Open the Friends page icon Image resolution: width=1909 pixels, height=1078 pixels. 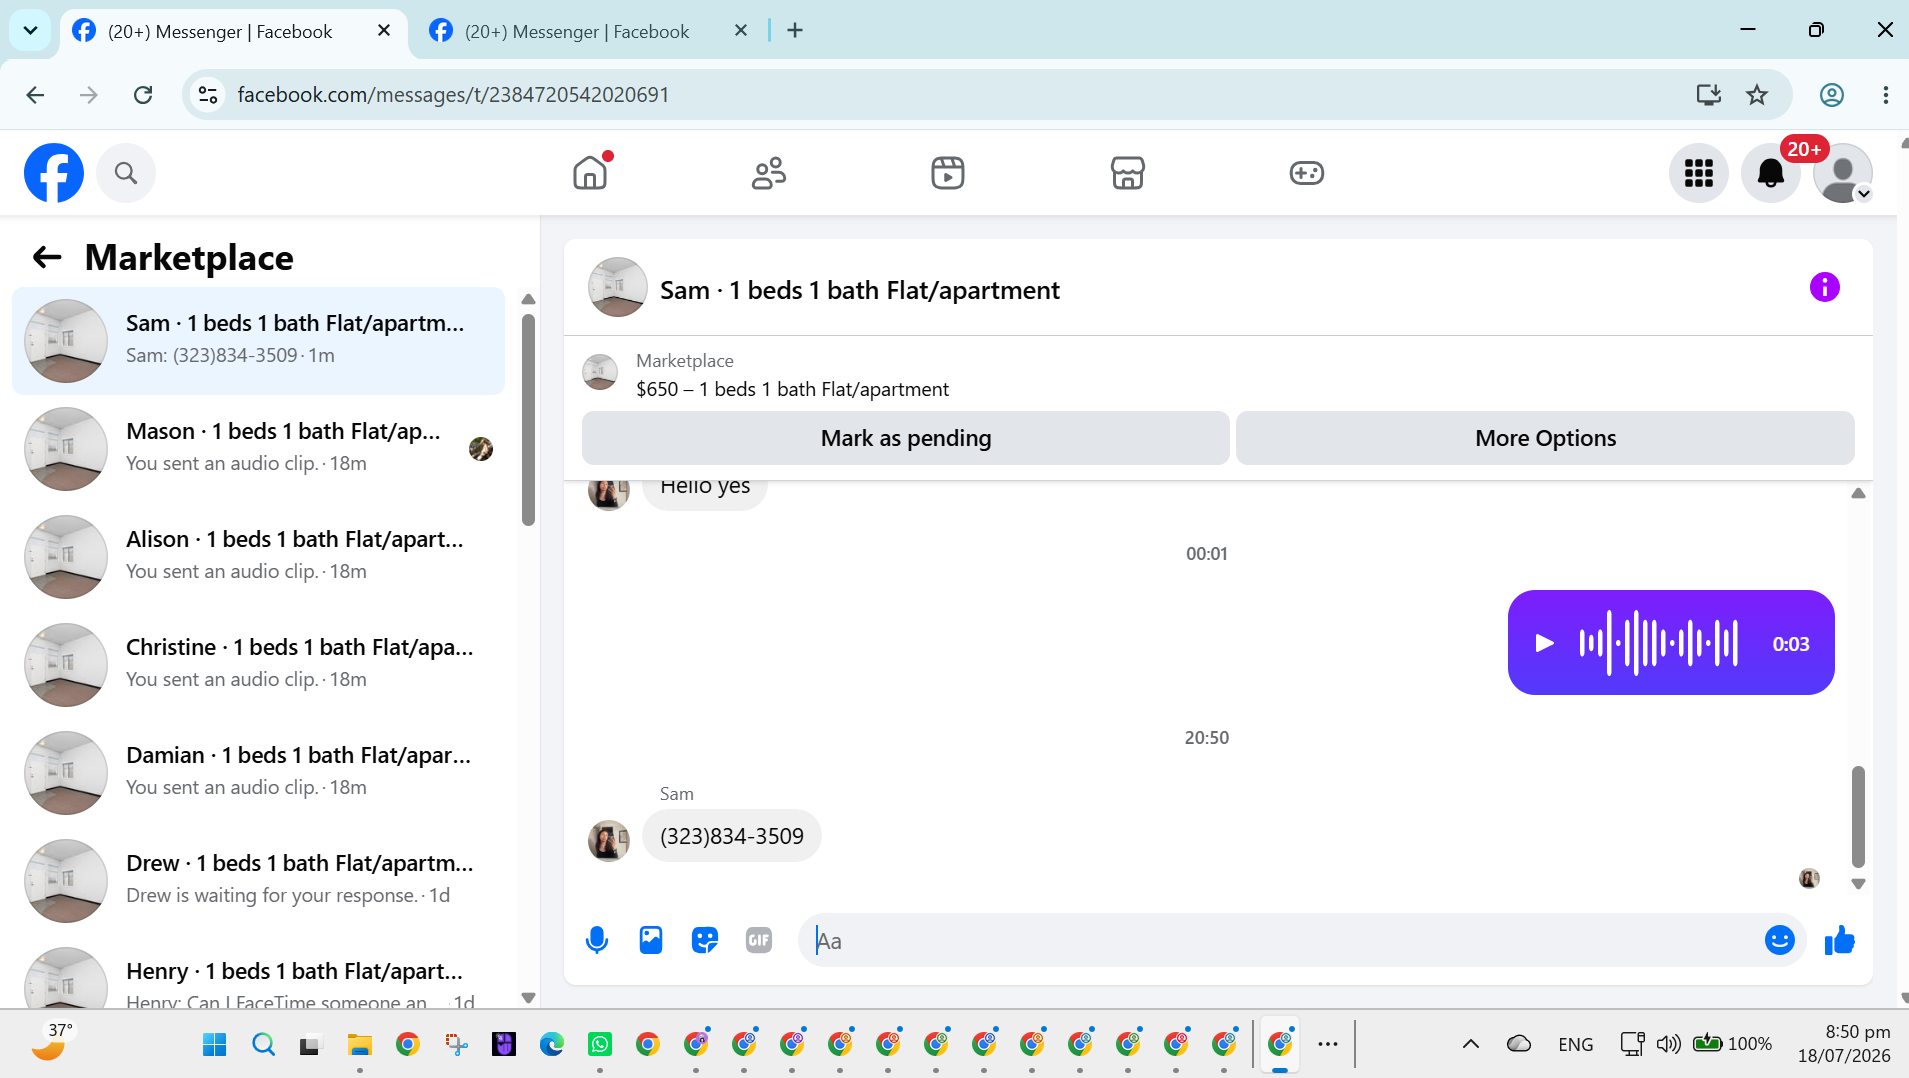tap(769, 173)
